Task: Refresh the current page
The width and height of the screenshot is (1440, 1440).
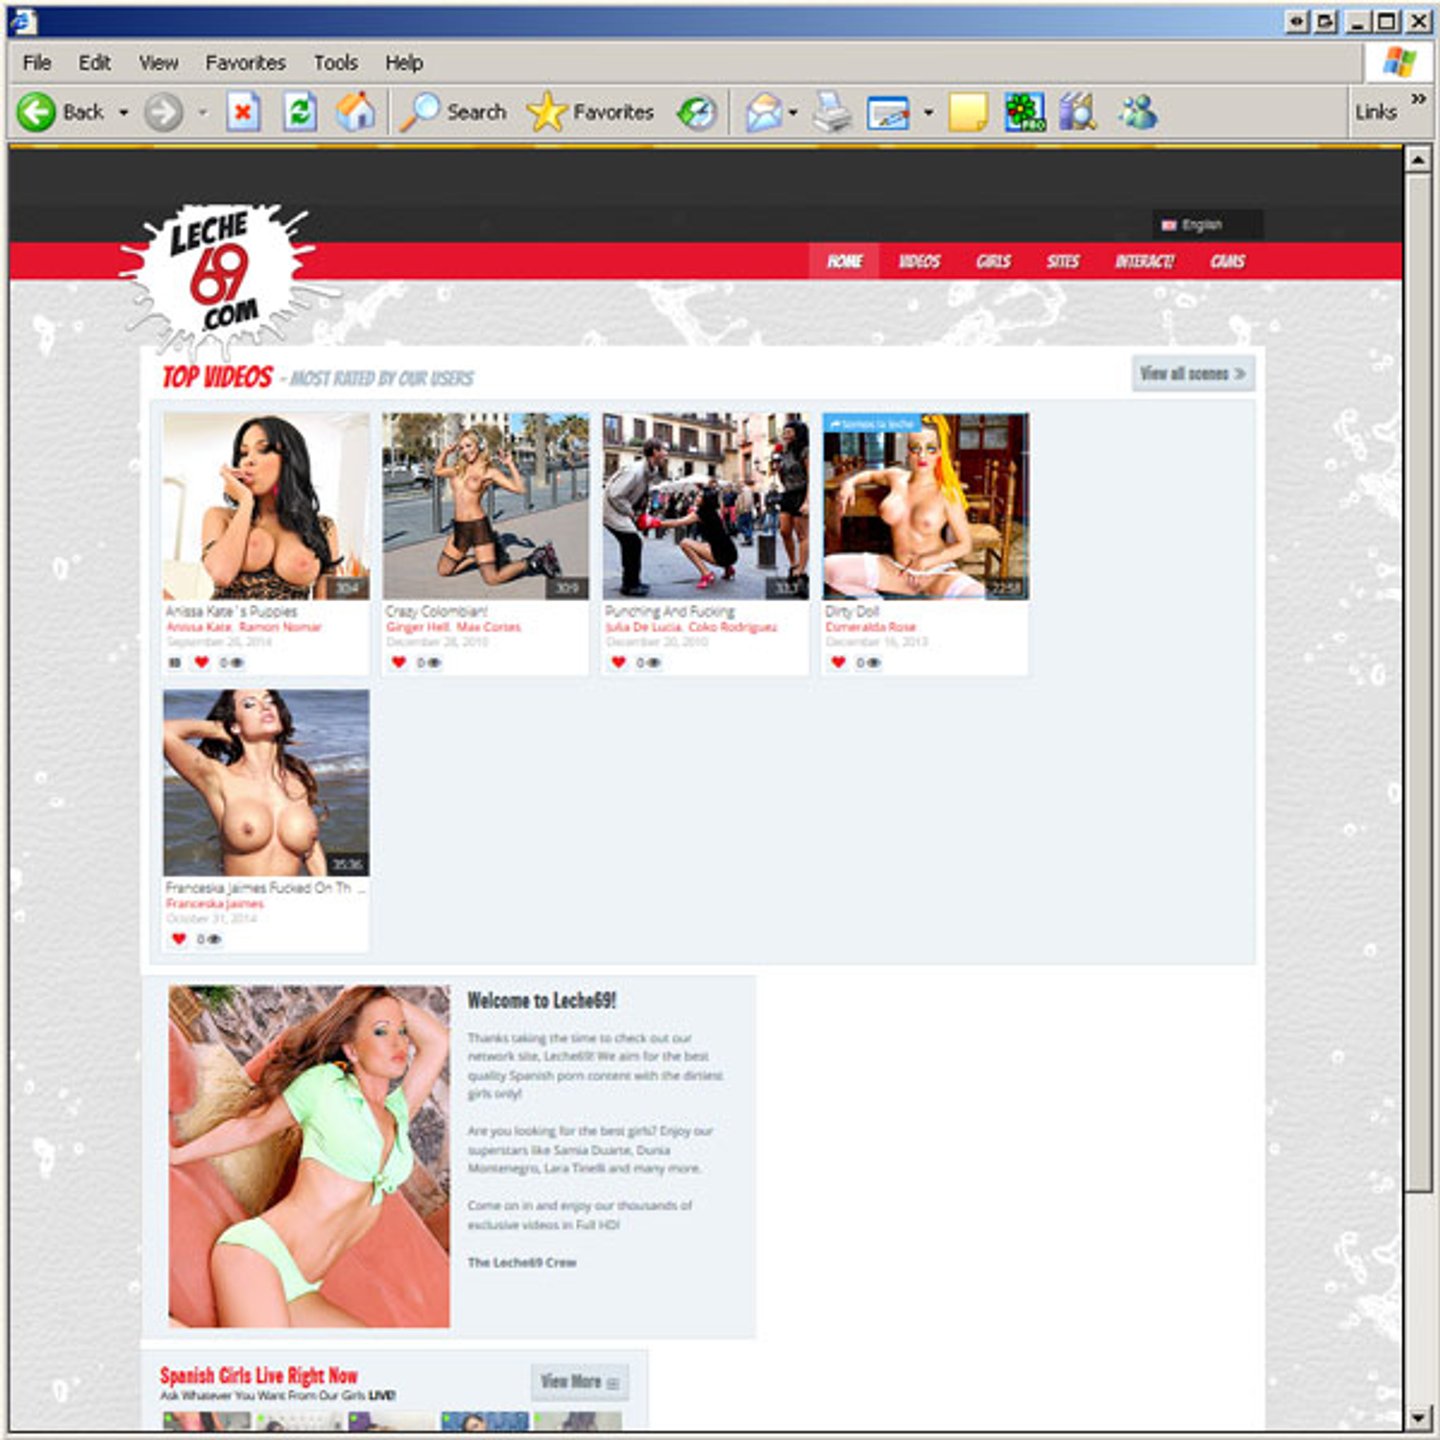Action: pyautogui.click(x=299, y=112)
